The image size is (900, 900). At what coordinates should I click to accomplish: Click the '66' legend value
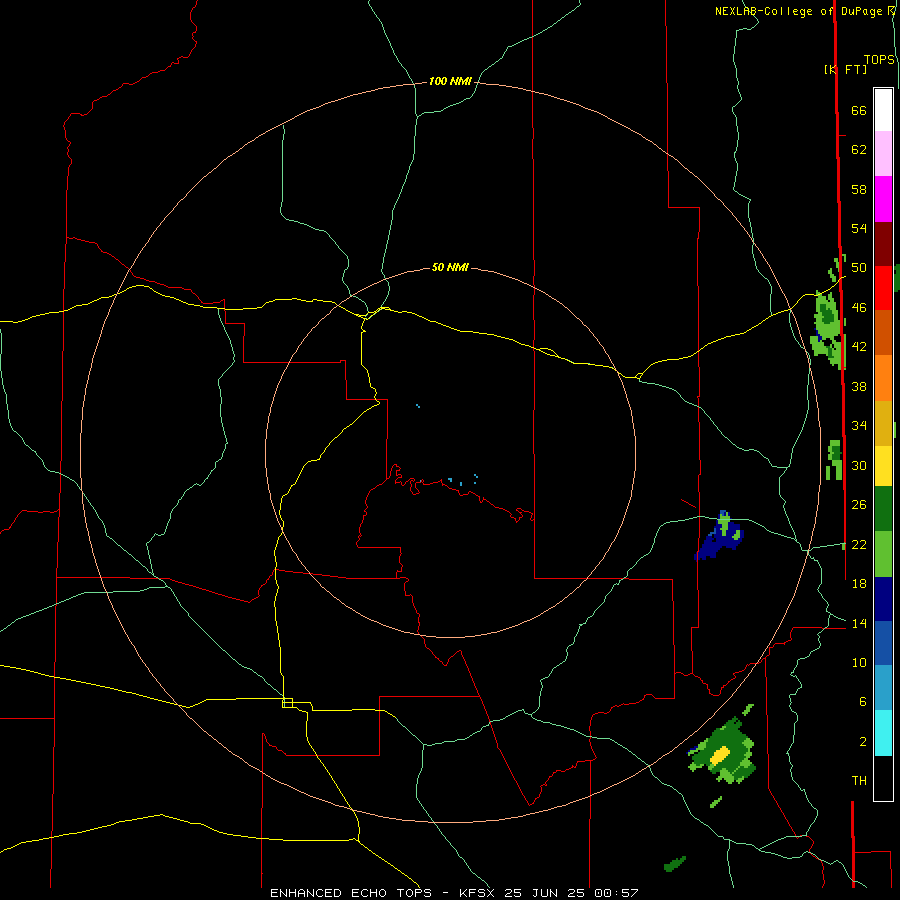859,111
